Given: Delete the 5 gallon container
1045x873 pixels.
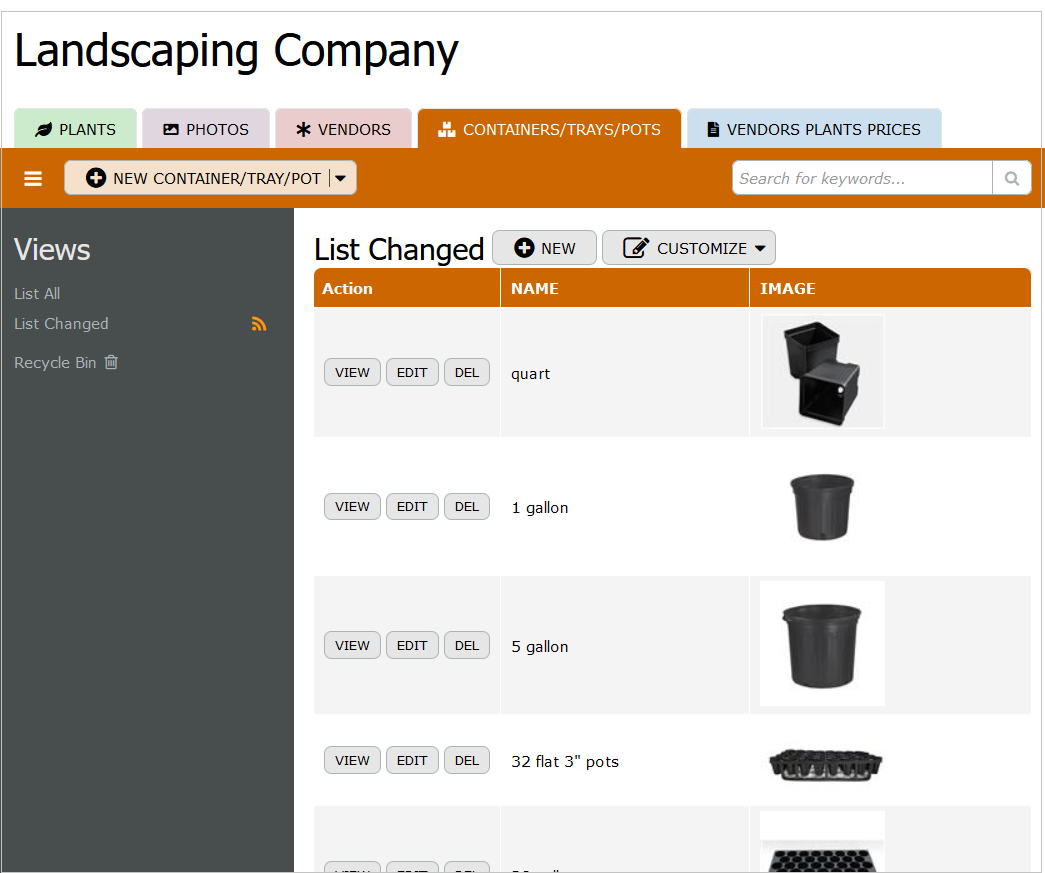Looking at the screenshot, I should pyautogui.click(x=467, y=646).
